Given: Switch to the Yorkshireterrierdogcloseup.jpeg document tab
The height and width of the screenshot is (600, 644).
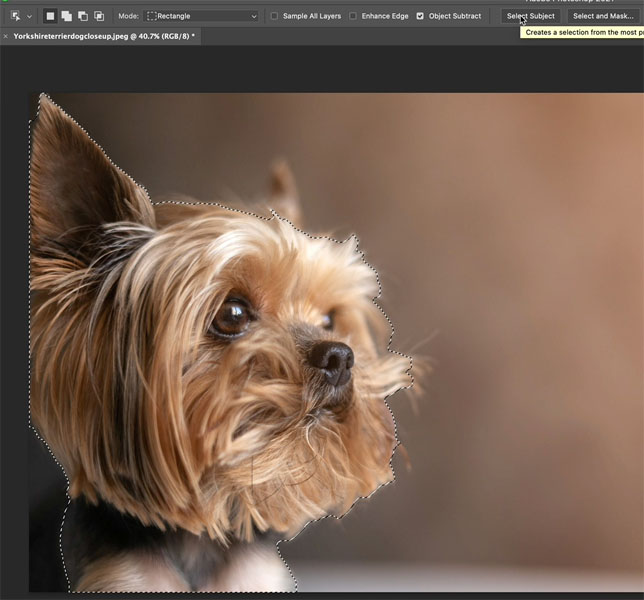Looking at the screenshot, I should click(104, 36).
